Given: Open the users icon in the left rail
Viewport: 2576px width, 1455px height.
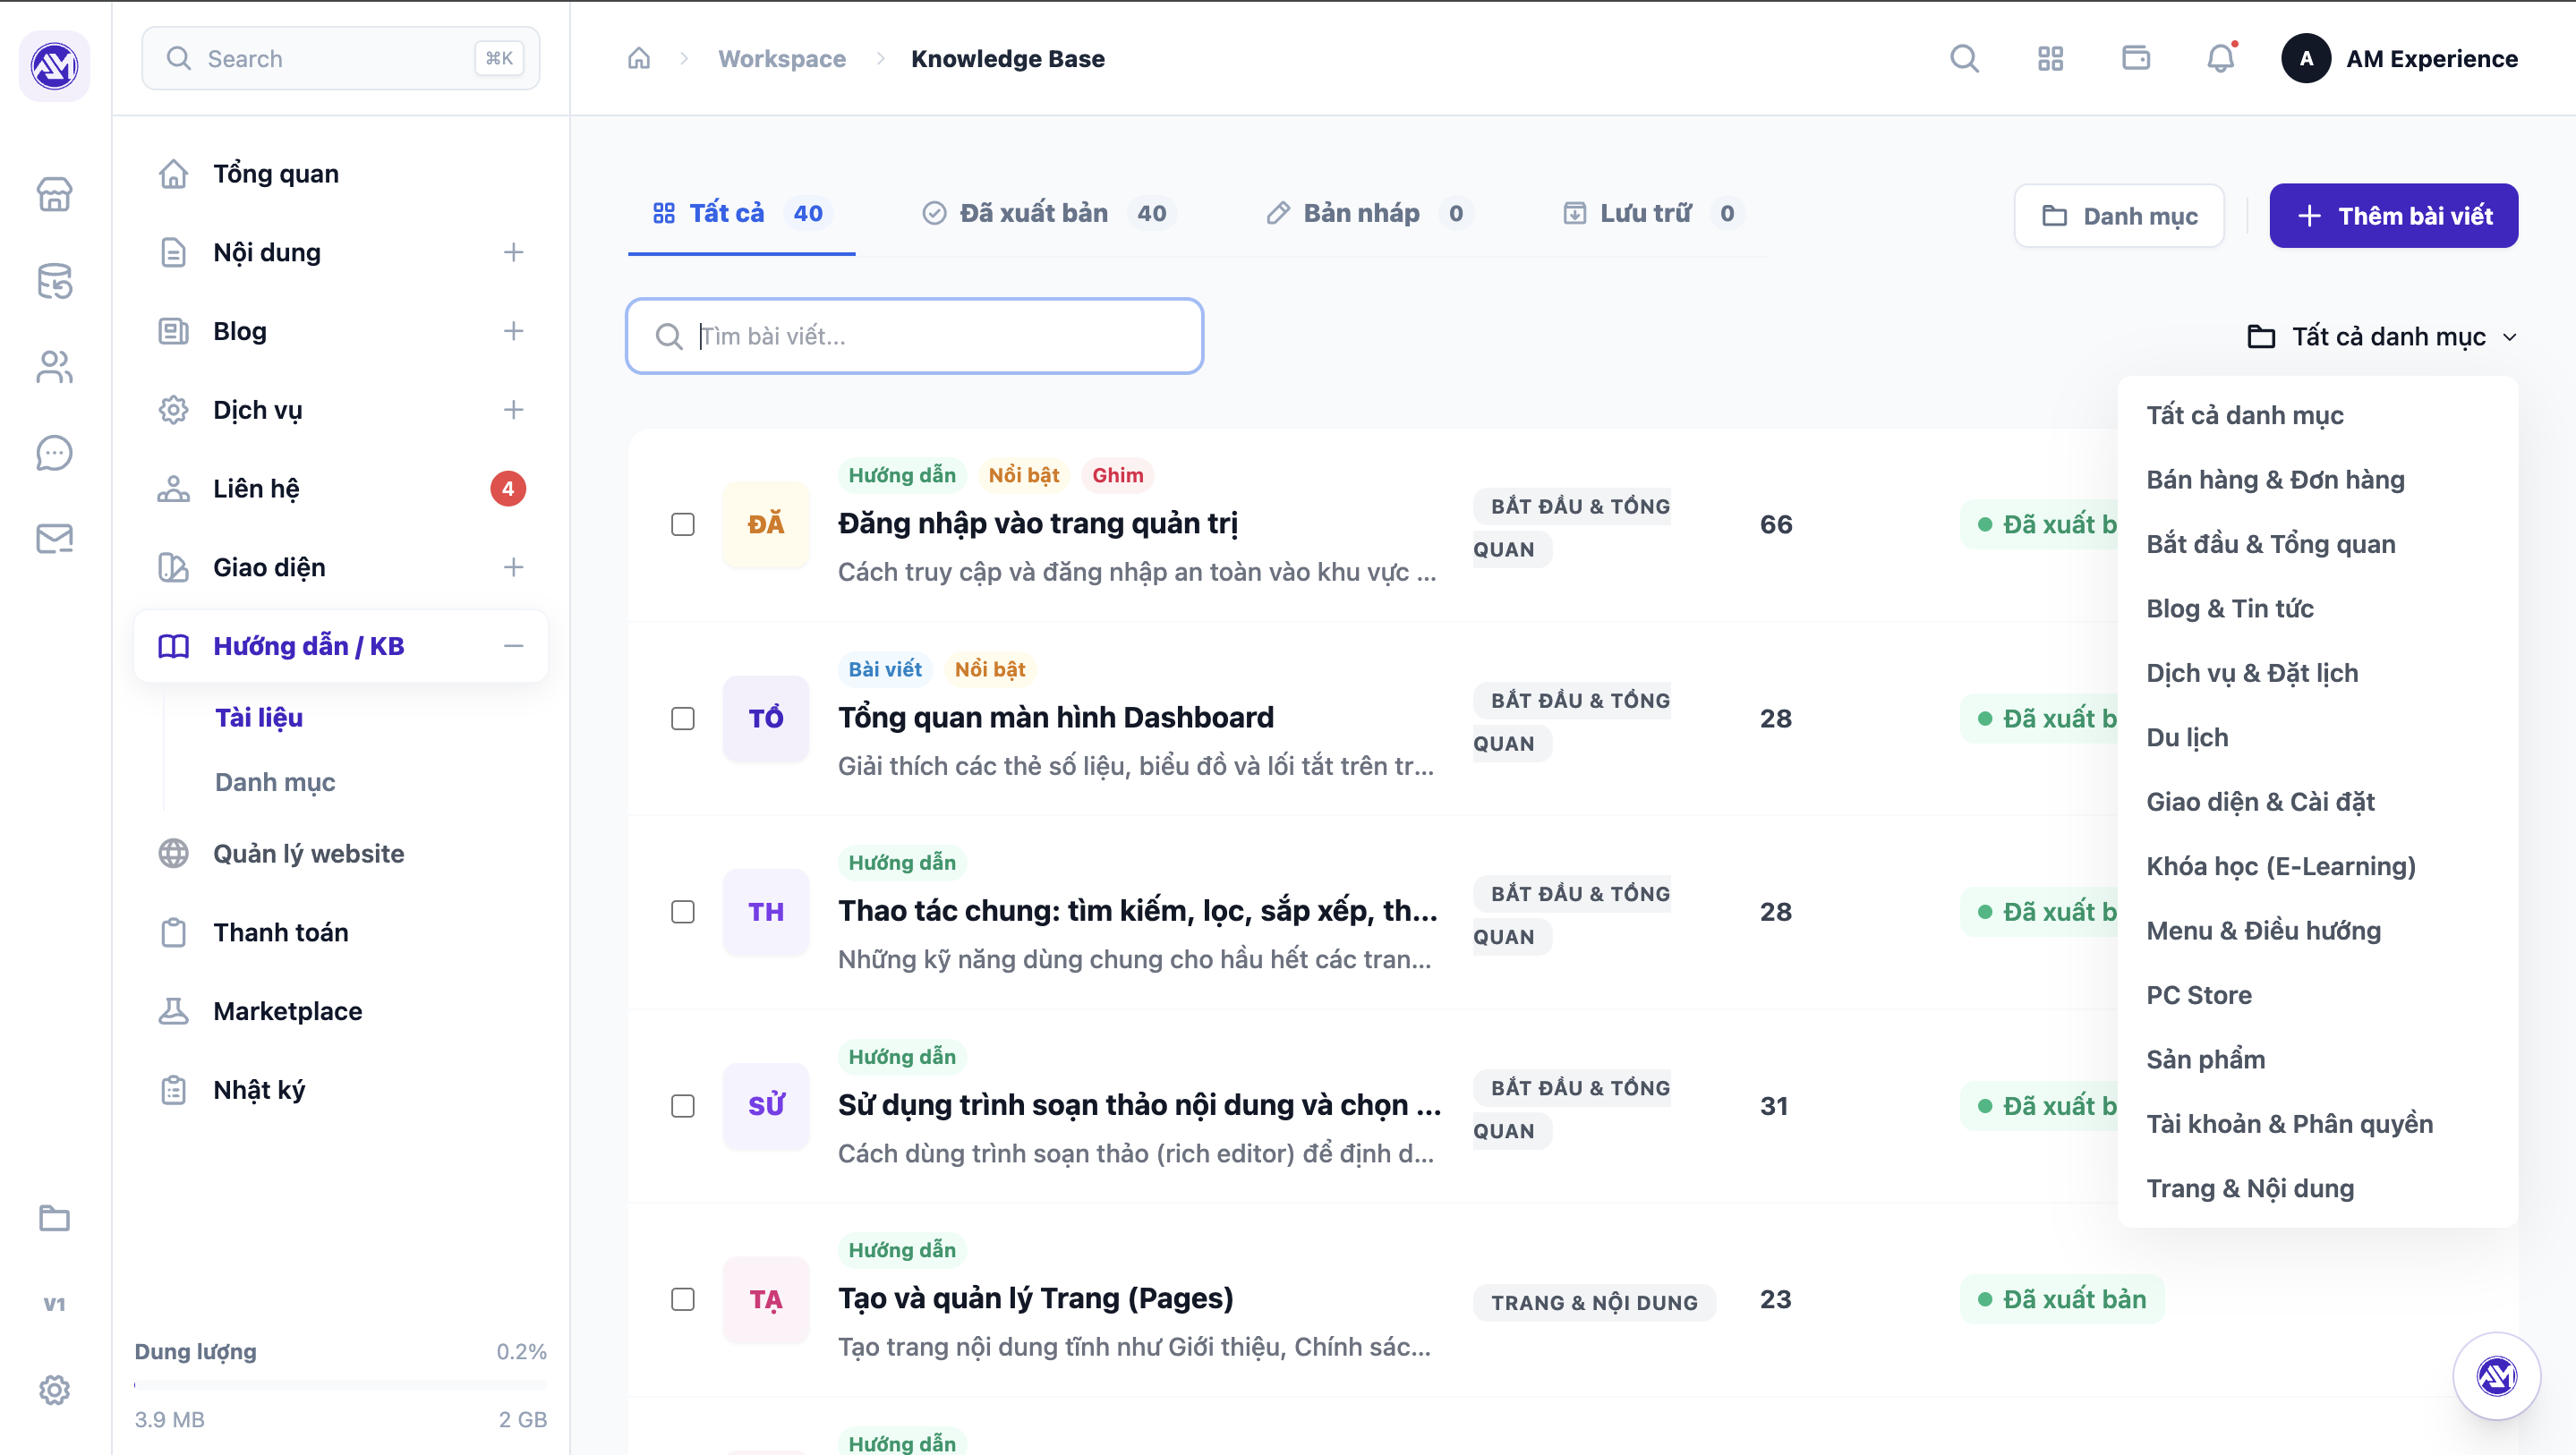Looking at the screenshot, I should tap(55, 367).
